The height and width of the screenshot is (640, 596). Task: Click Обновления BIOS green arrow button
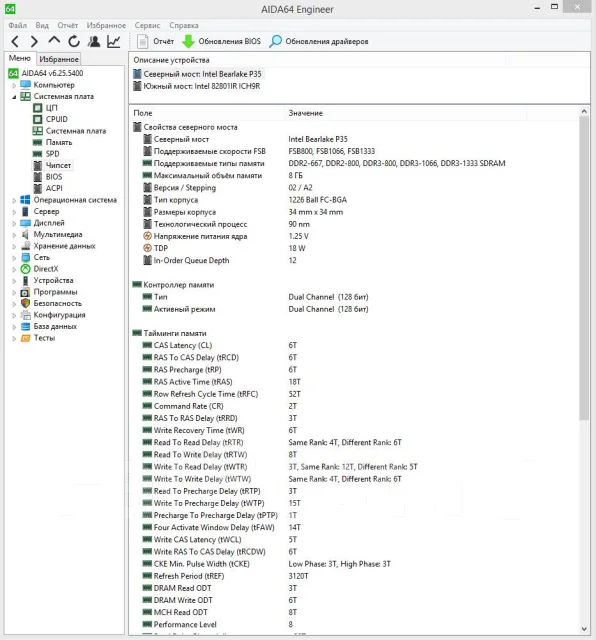pyautogui.click(x=221, y=41)
